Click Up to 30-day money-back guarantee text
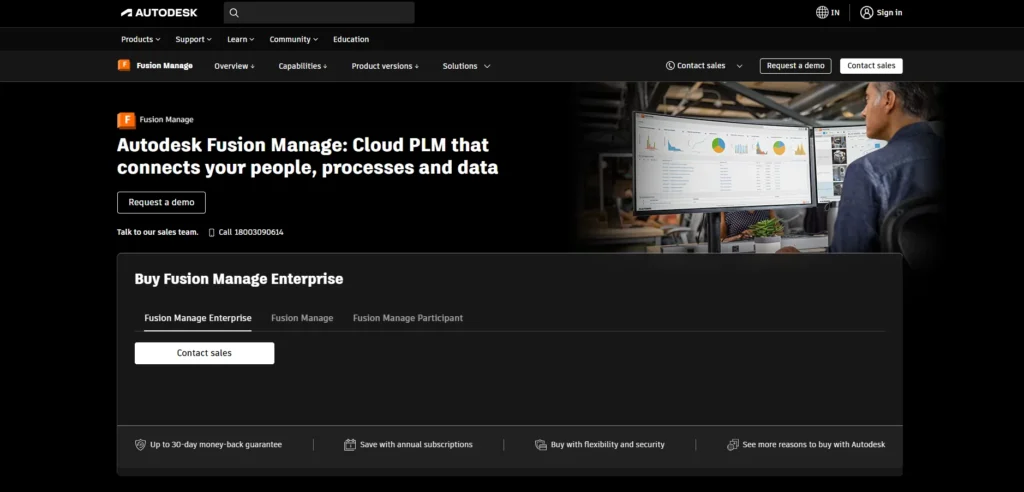Viewport: 1024px width, 492px height. pyautogui.click(x=216, y=444)
